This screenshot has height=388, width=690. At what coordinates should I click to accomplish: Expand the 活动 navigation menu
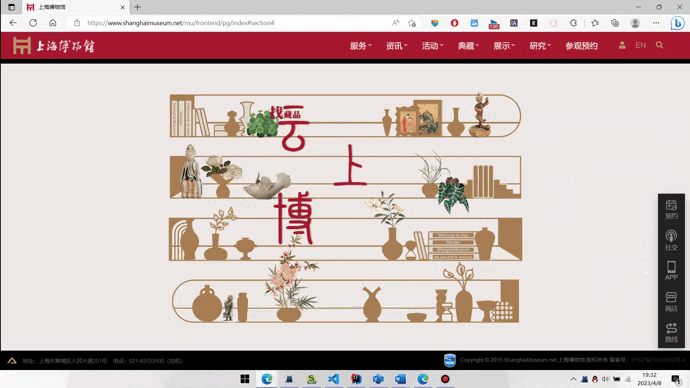coord(433,46)
